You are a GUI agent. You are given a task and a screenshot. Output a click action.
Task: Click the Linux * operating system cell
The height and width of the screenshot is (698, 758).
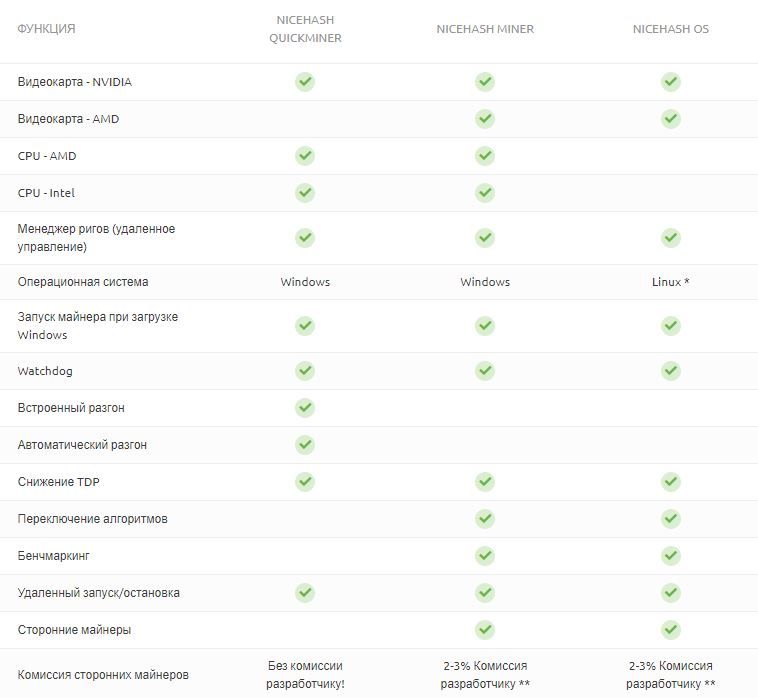(671, 282)
